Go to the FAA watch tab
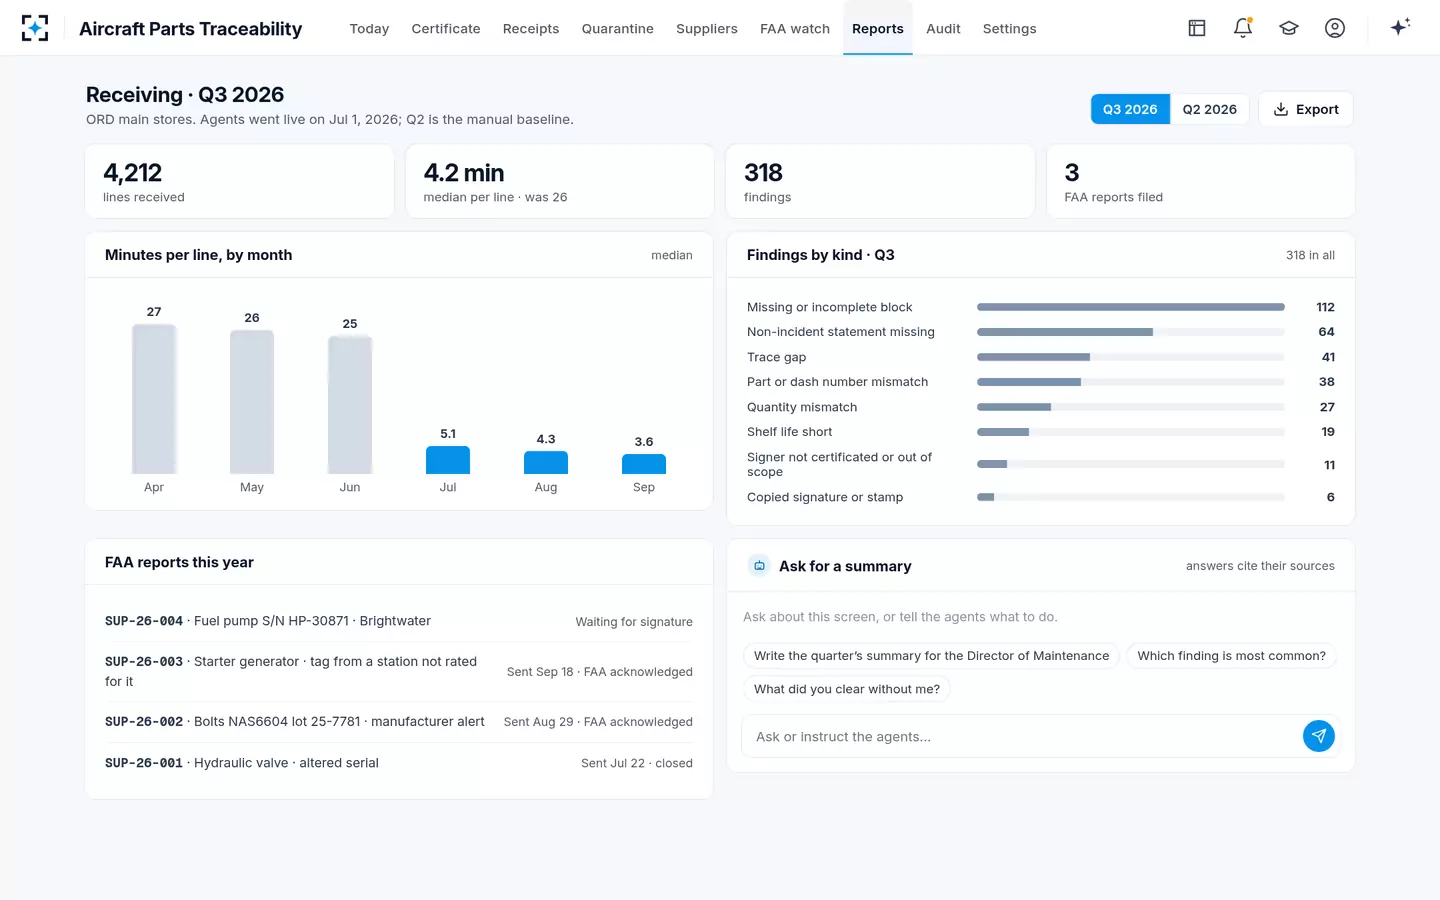Image resolution: width=1440 pixels, height=900 pixels. [x=795, y=29]
